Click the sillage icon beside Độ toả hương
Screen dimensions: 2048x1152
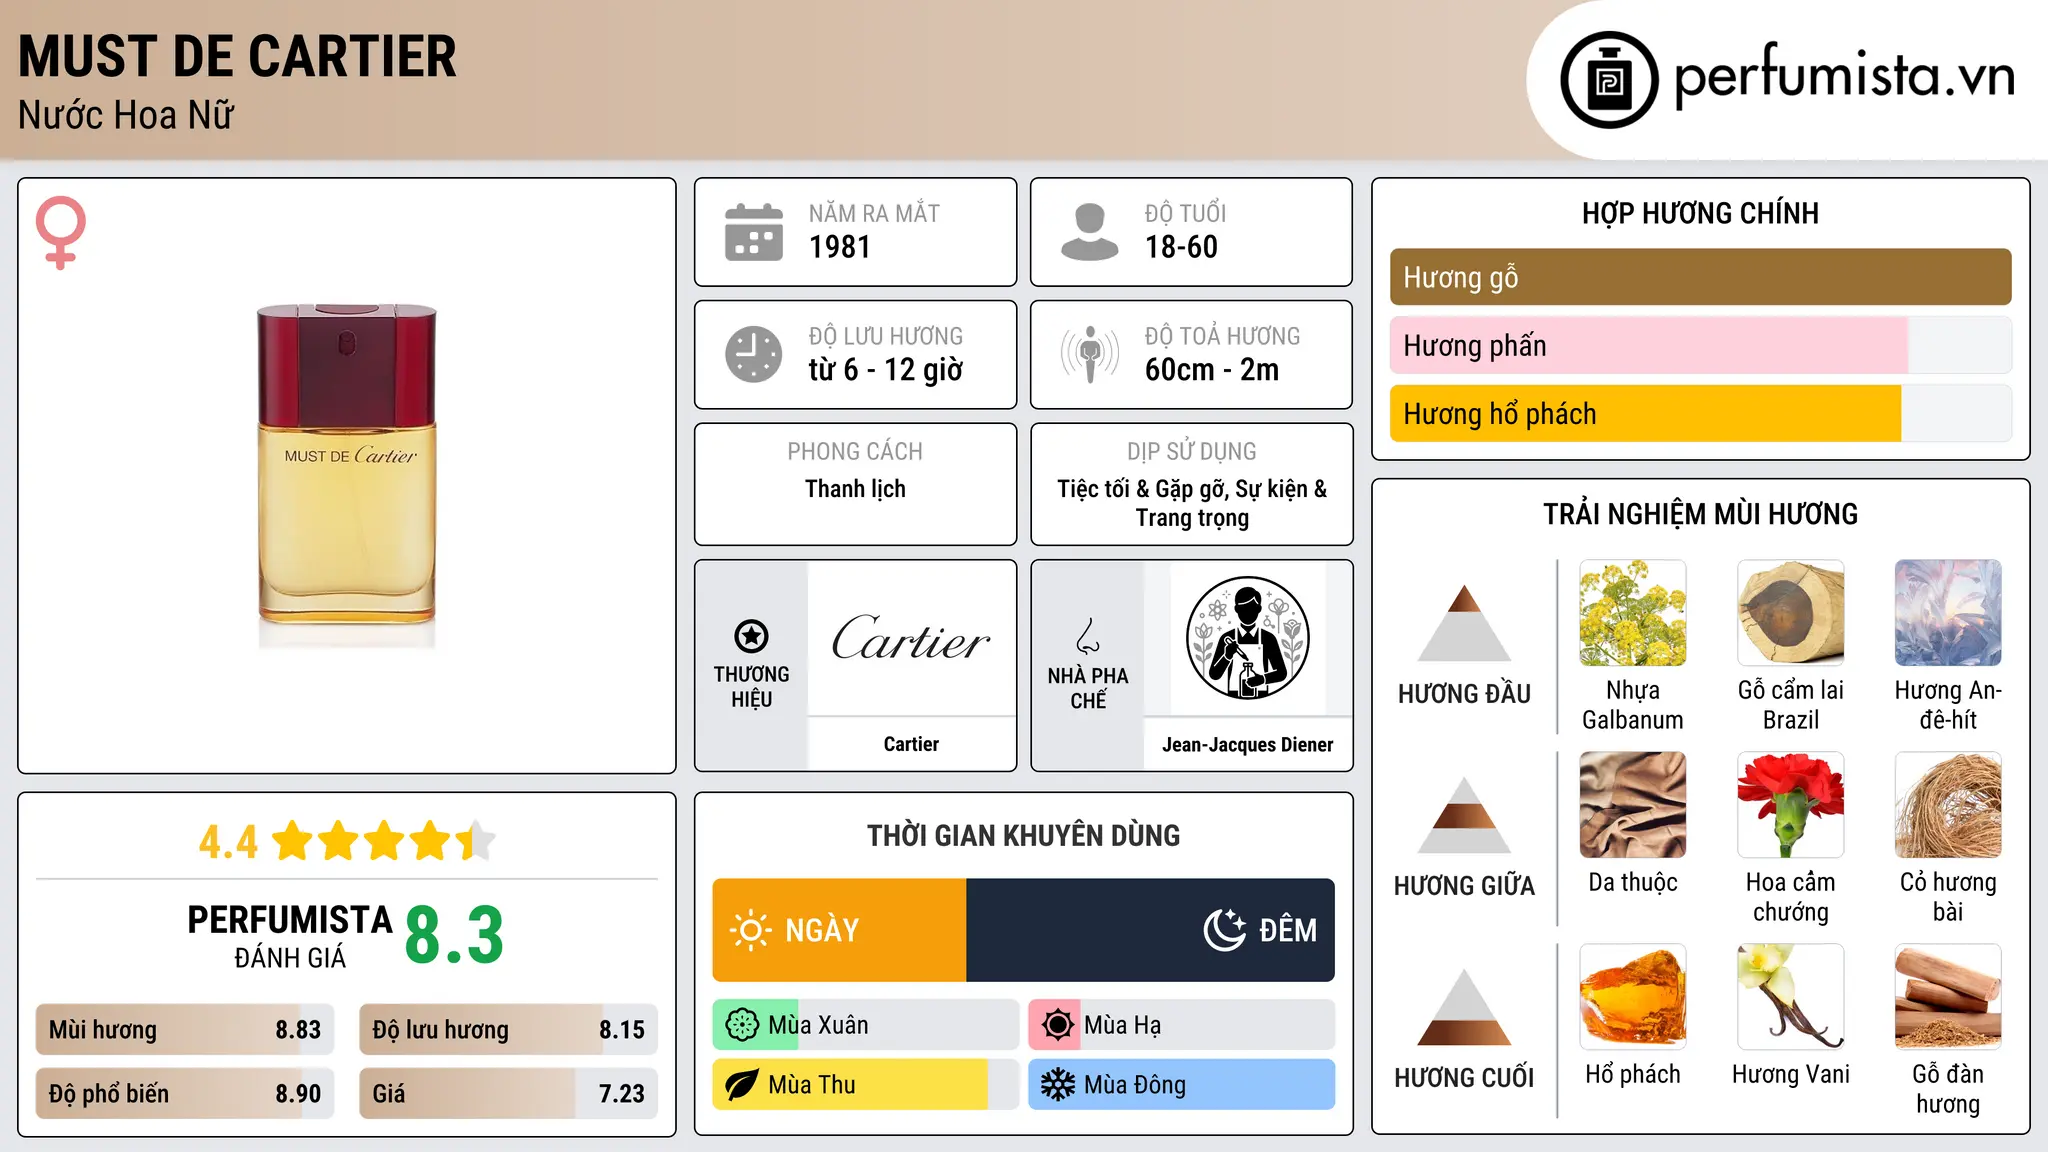pos(1089,354)
